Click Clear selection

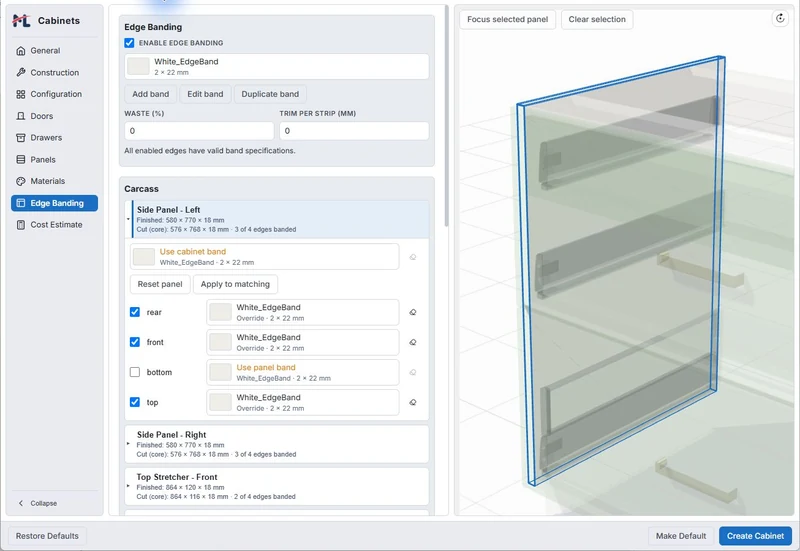click(x=597, y=19)
